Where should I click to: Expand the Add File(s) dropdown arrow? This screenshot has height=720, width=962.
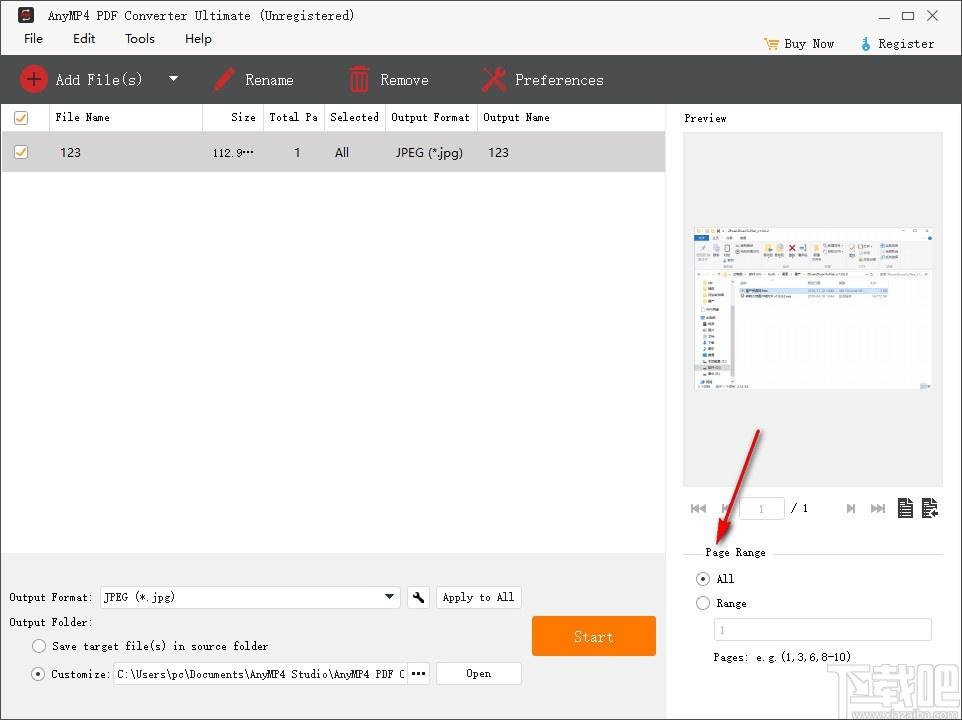click(x=174, y=79)
